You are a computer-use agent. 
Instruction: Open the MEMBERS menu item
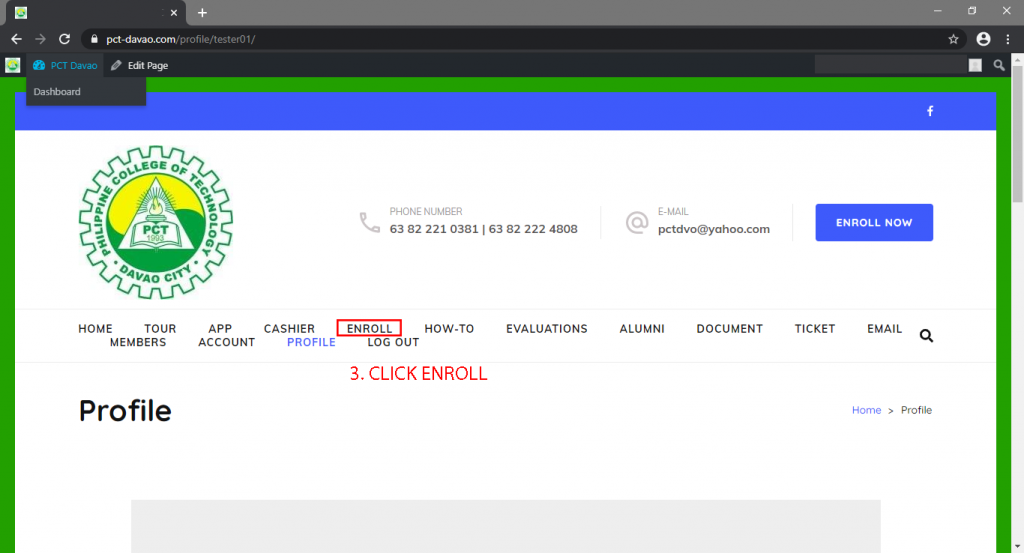(138, 343)
